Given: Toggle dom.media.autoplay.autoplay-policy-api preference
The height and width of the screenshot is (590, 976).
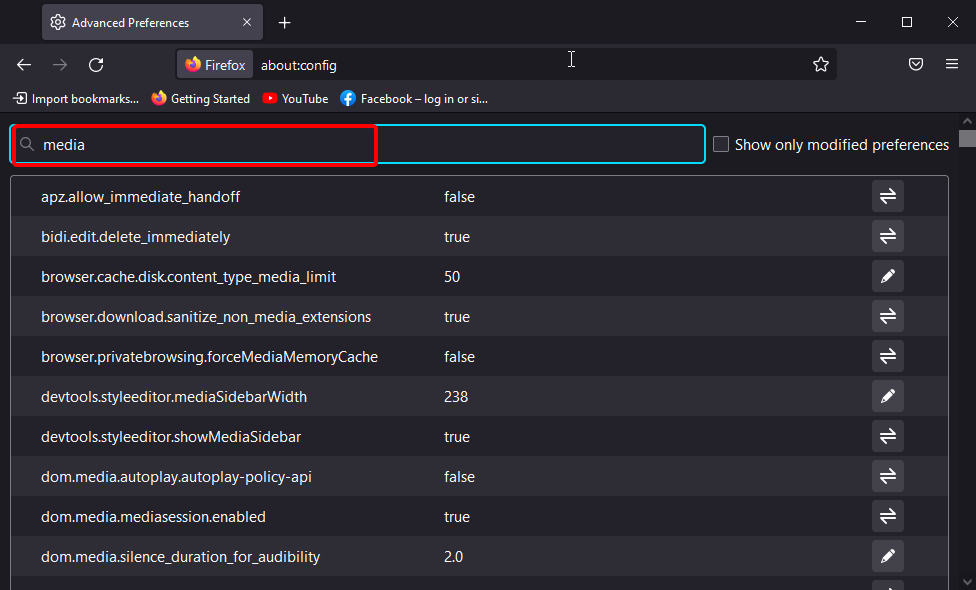Looking at the screenshot, I should tap(887, 477).
